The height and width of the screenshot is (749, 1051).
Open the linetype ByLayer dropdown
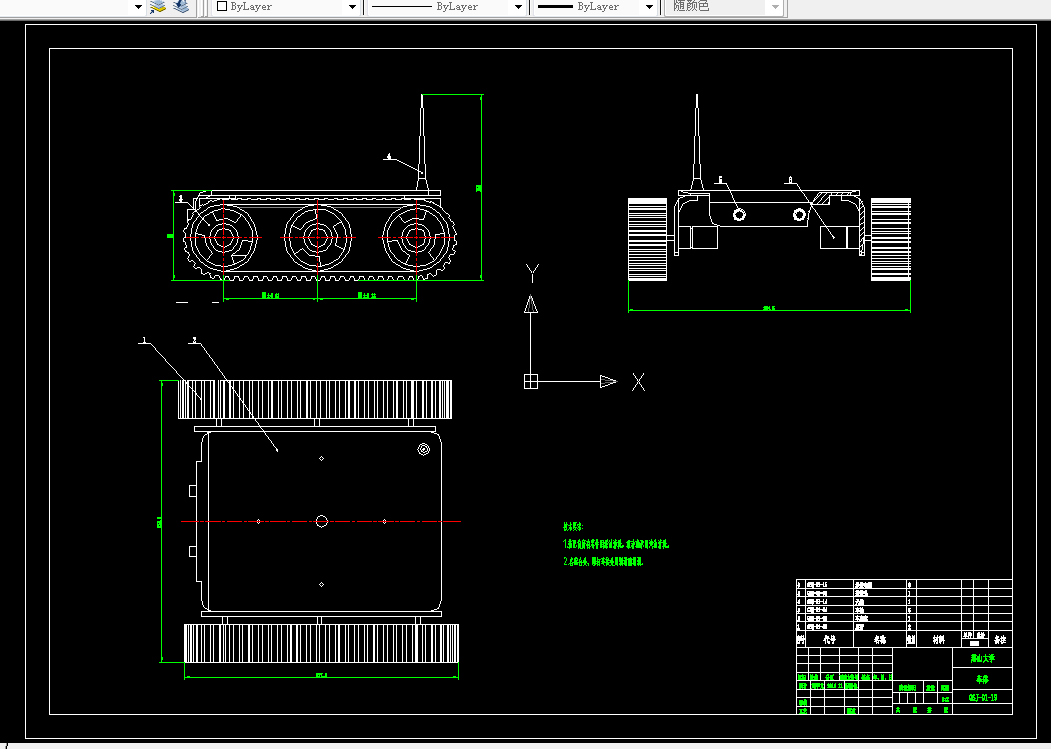517,7
